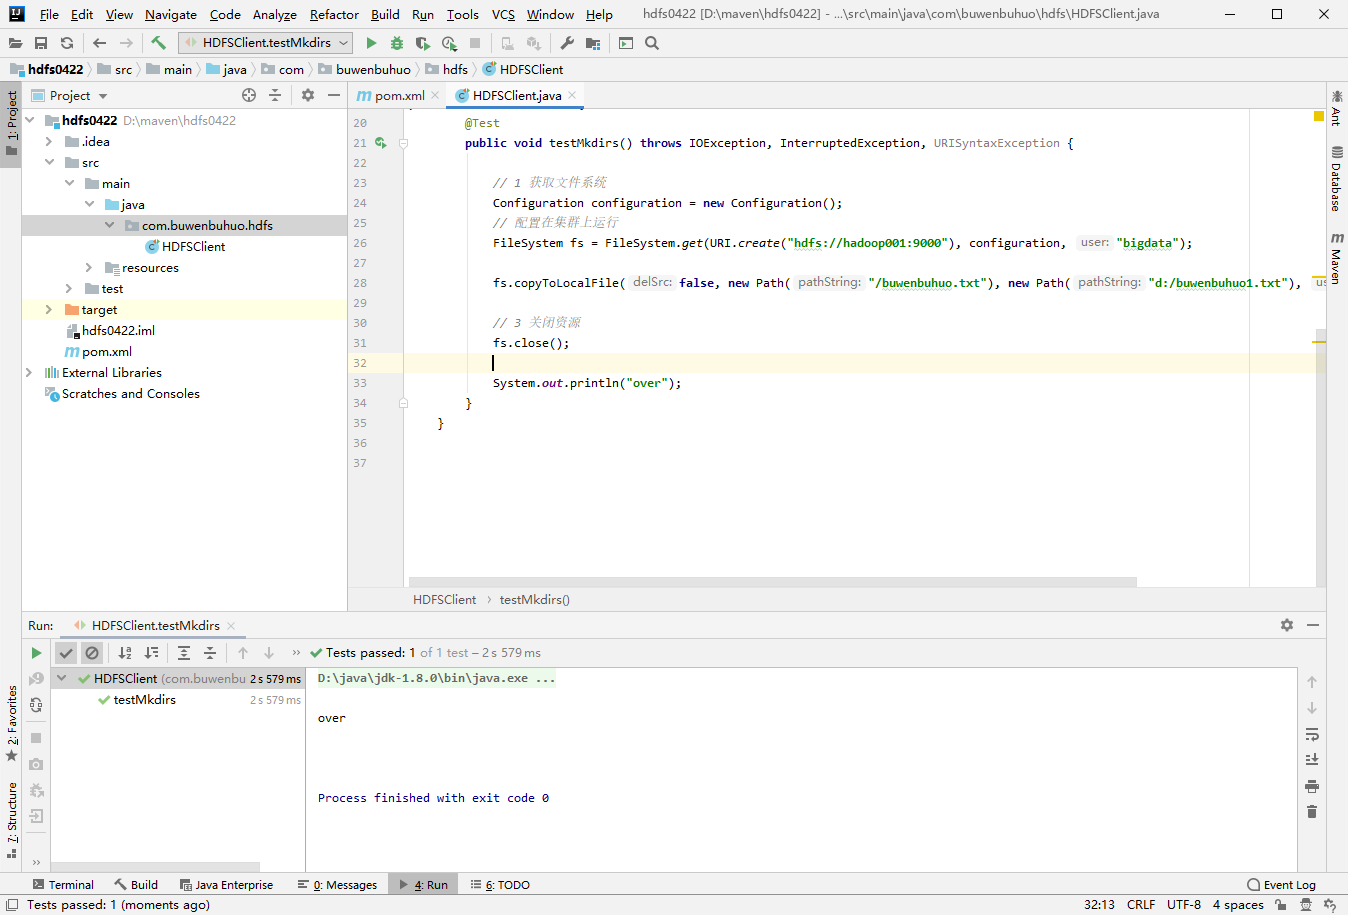Click the 4 spaces indent setting
1348x915 pixels.
pyautogui.click(x=1238, y=905)
